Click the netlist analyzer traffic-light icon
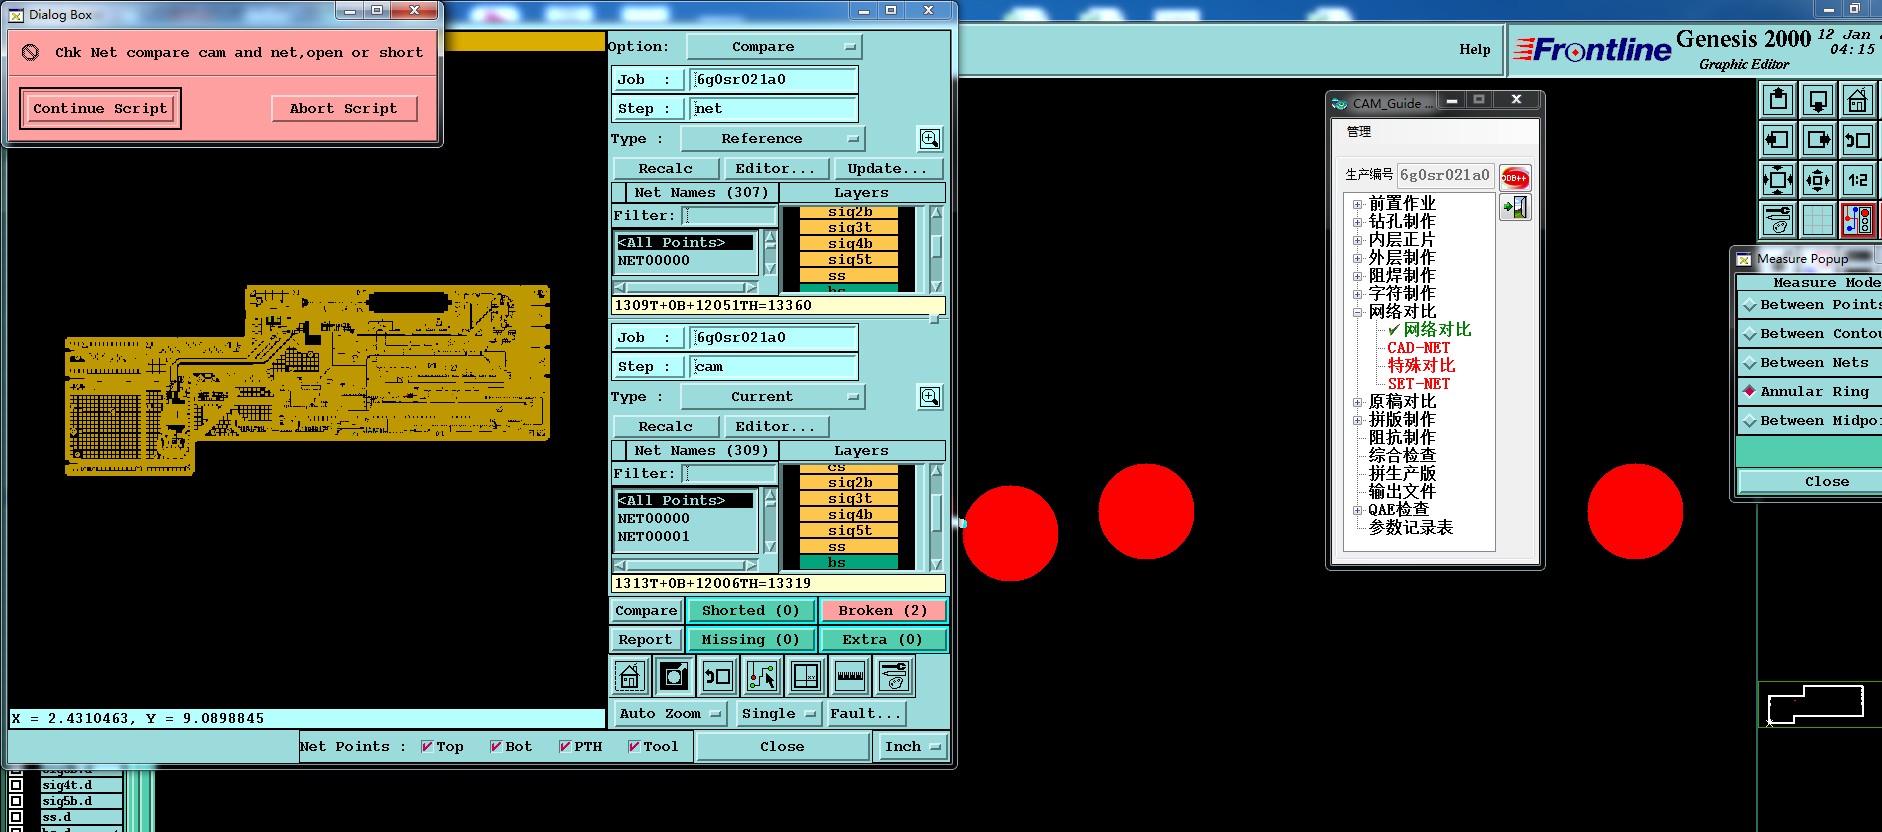 [x=1857, y=219]
